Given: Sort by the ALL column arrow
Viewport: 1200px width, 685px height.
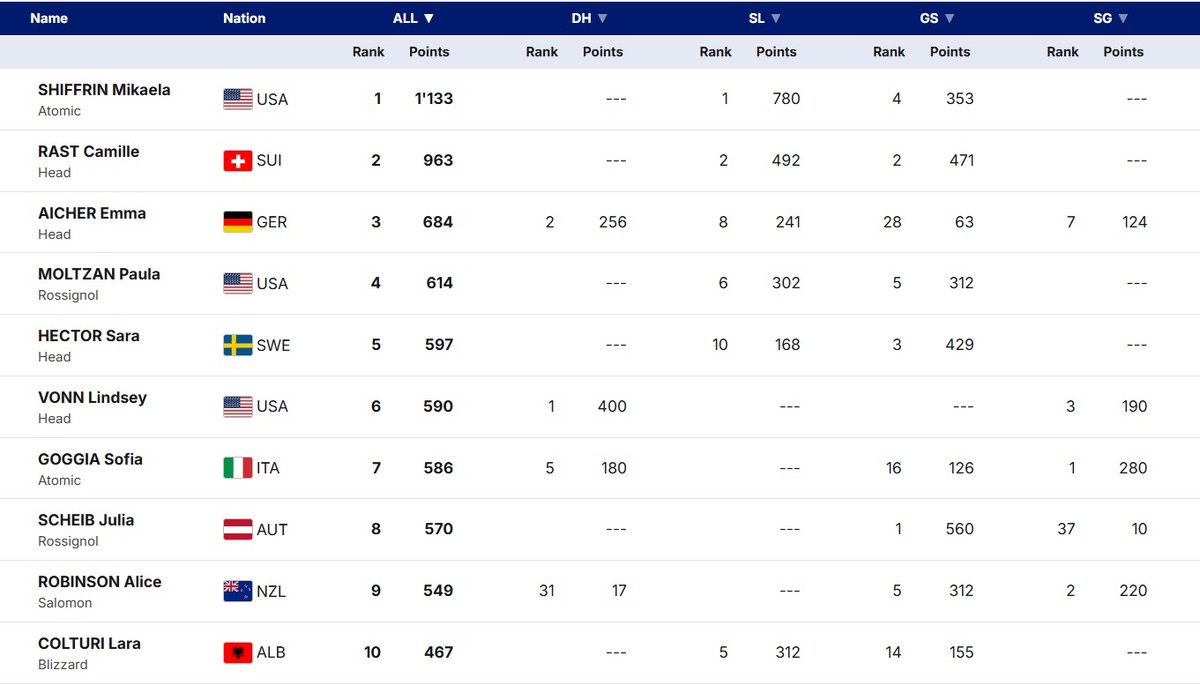Looking at the screenshot, I should (x=429, y=18).
